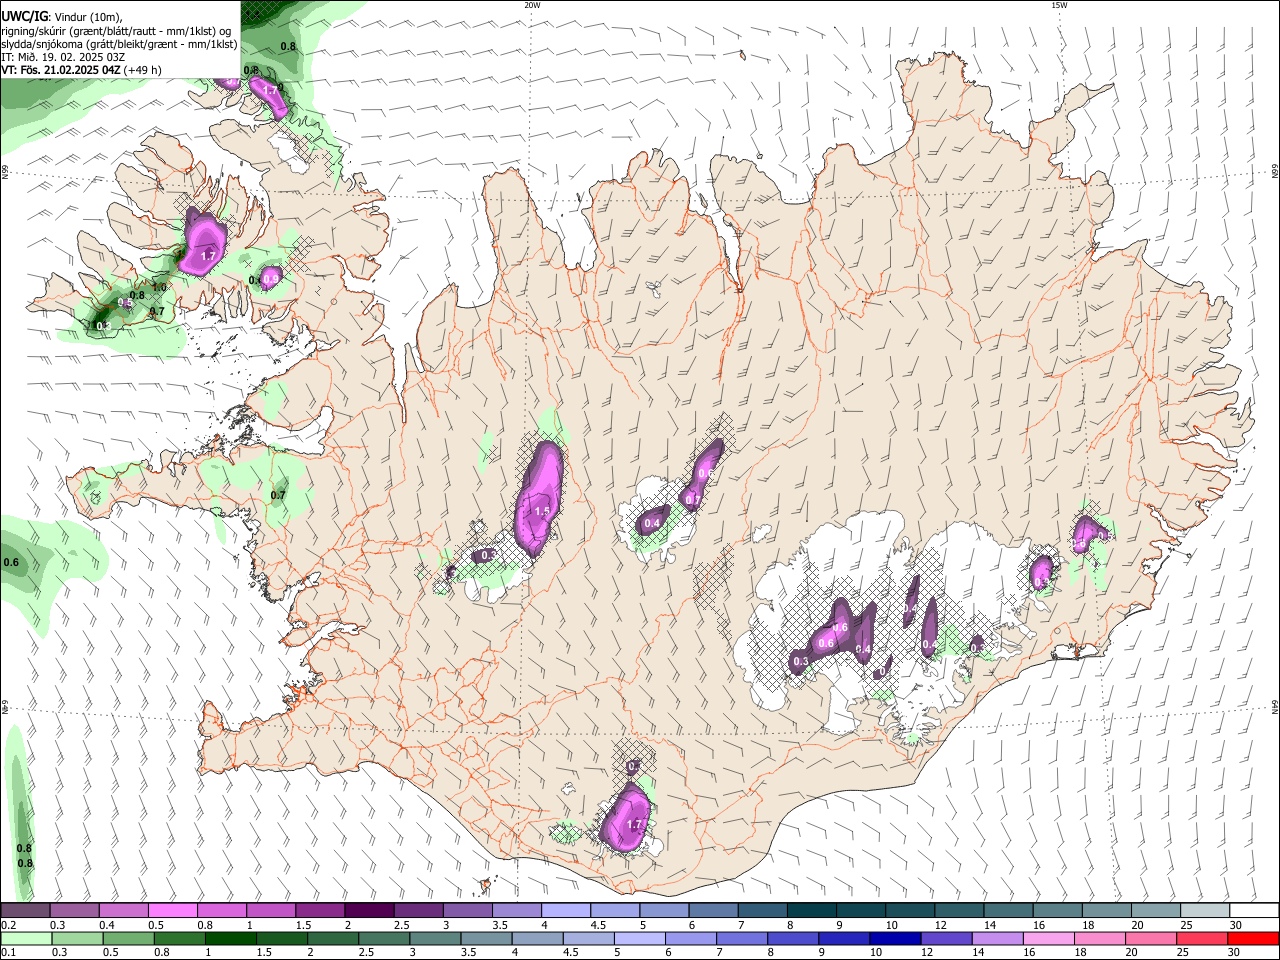The width and height of the screenshot is (1280, 960).
Task: Click the upper legend swatch above 0.2
Action: 25,911
